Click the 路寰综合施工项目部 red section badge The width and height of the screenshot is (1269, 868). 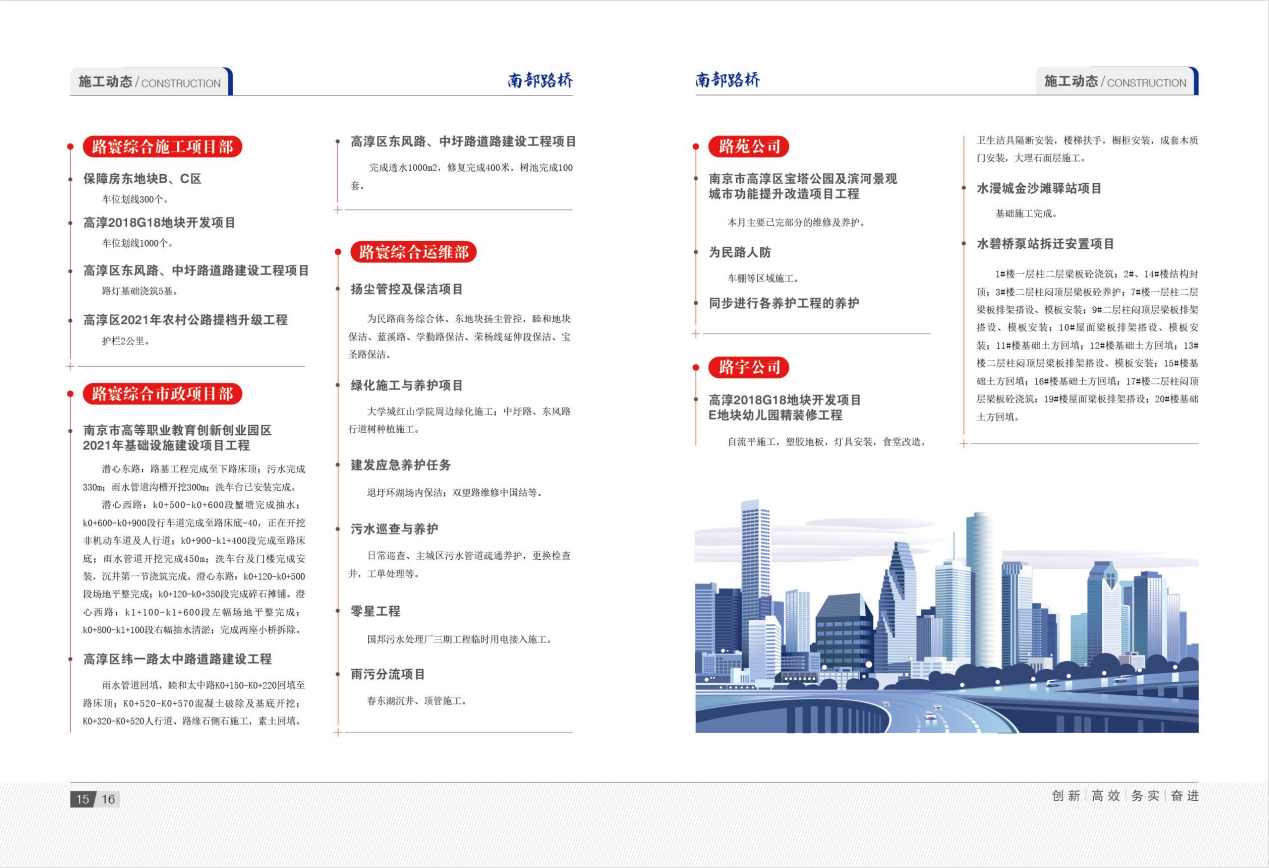coord(161,147)
